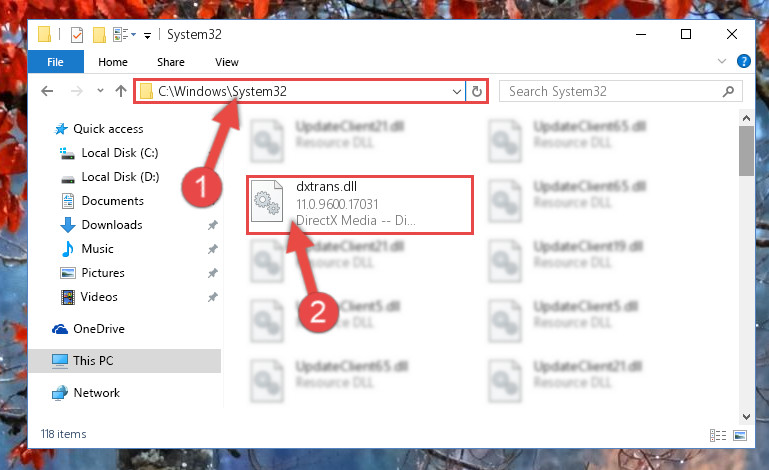The width and height of the screenshot is (769, 470).
Task: Select the dxtrans.dll file
Action: pos(359,205)
